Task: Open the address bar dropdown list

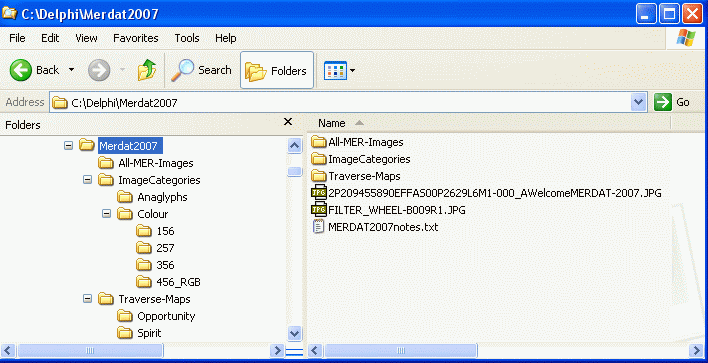Action: click(x=638, y=102)
